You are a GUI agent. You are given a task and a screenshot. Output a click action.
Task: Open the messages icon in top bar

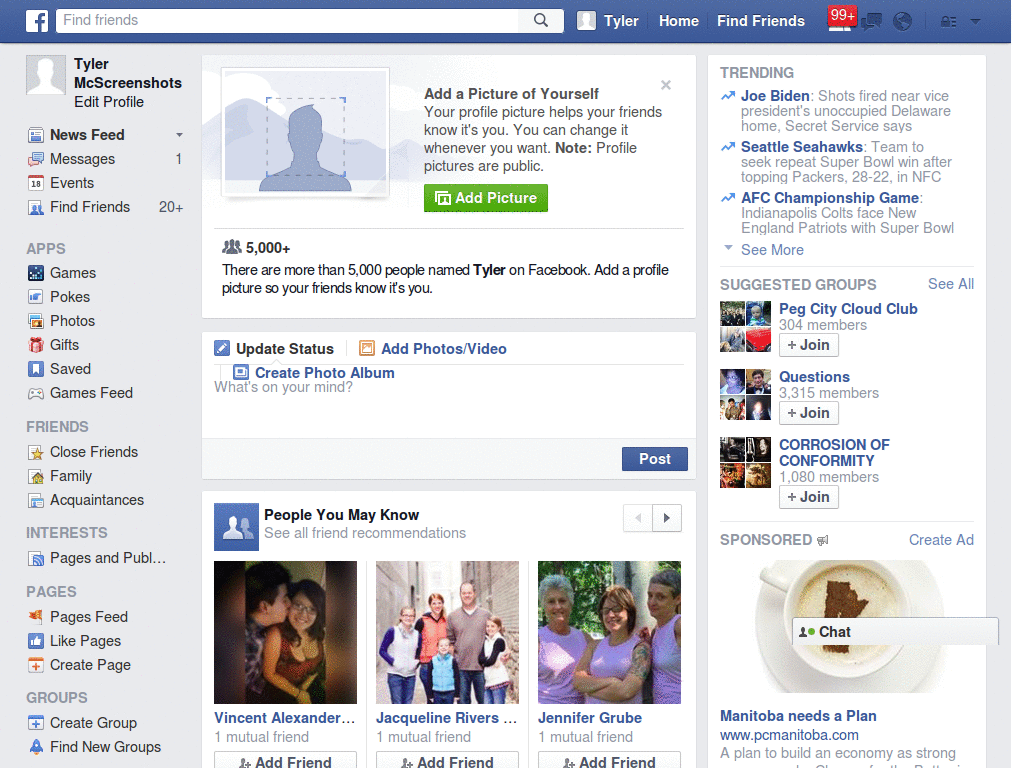872,22
